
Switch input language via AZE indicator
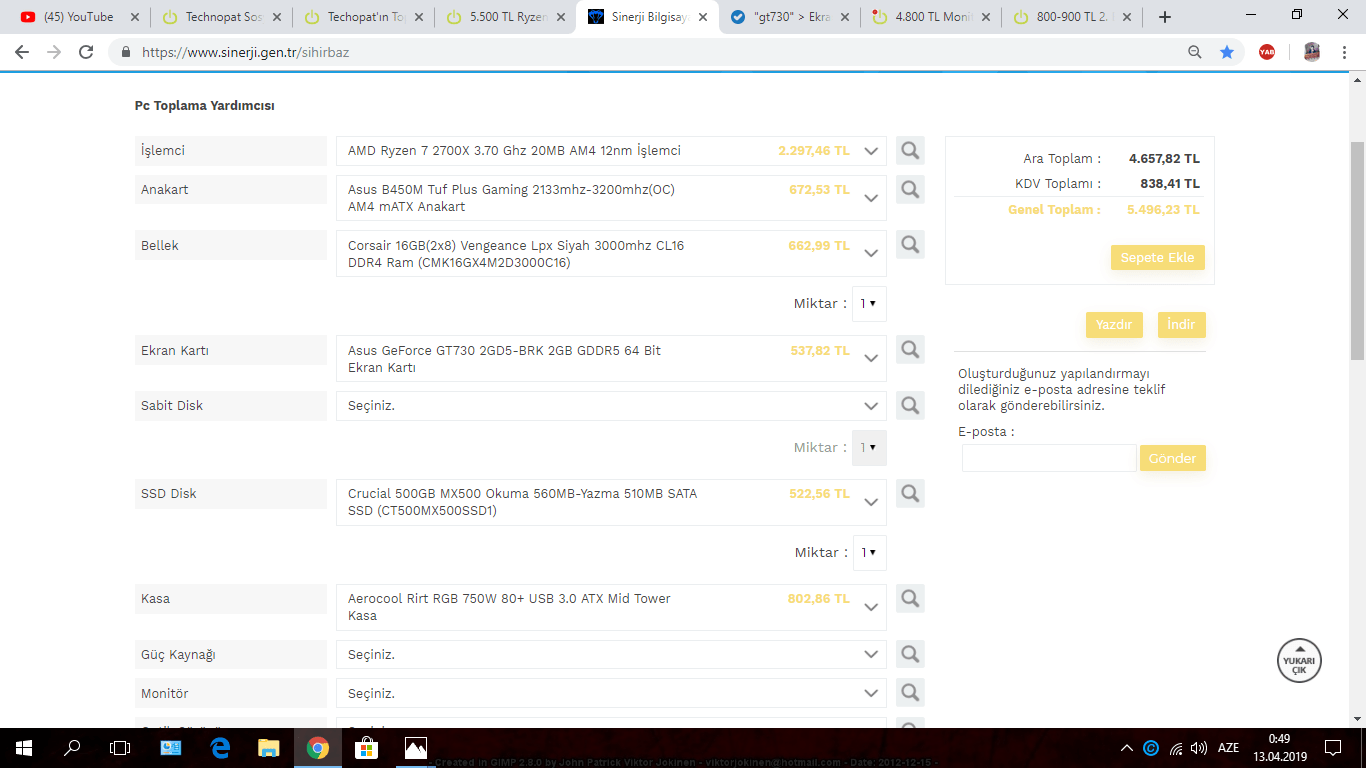pos(1228,748)
